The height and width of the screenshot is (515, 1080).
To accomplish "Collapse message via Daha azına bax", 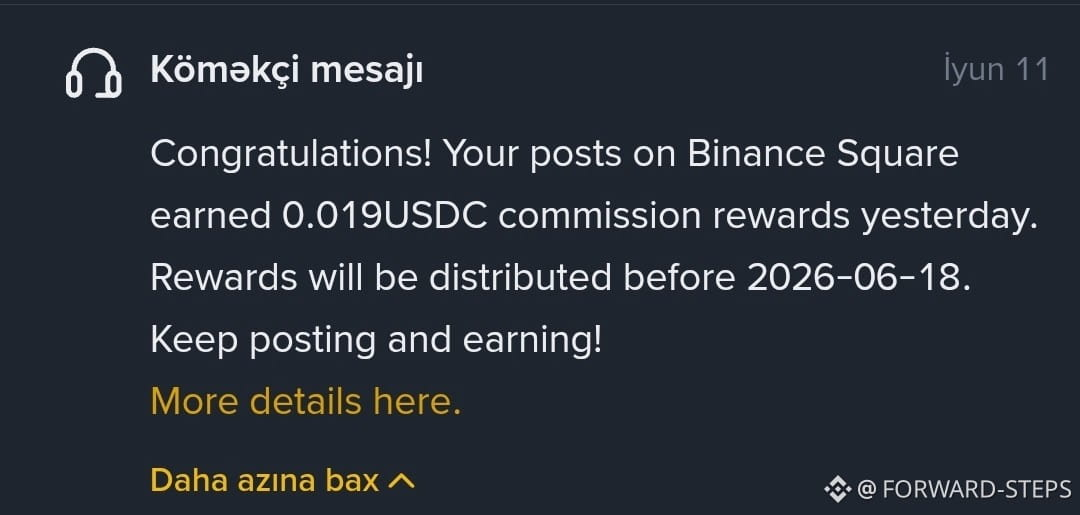I will point(282,480).
